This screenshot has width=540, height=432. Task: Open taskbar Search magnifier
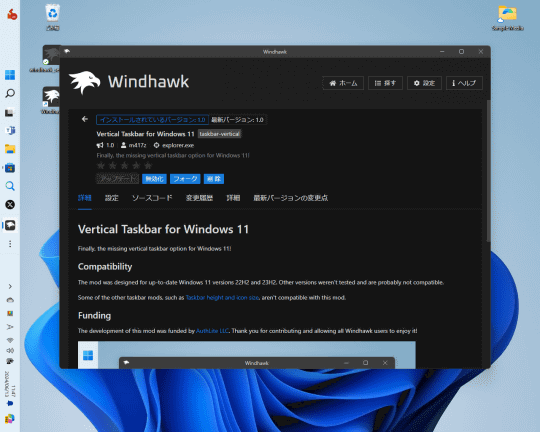(10, 93)
